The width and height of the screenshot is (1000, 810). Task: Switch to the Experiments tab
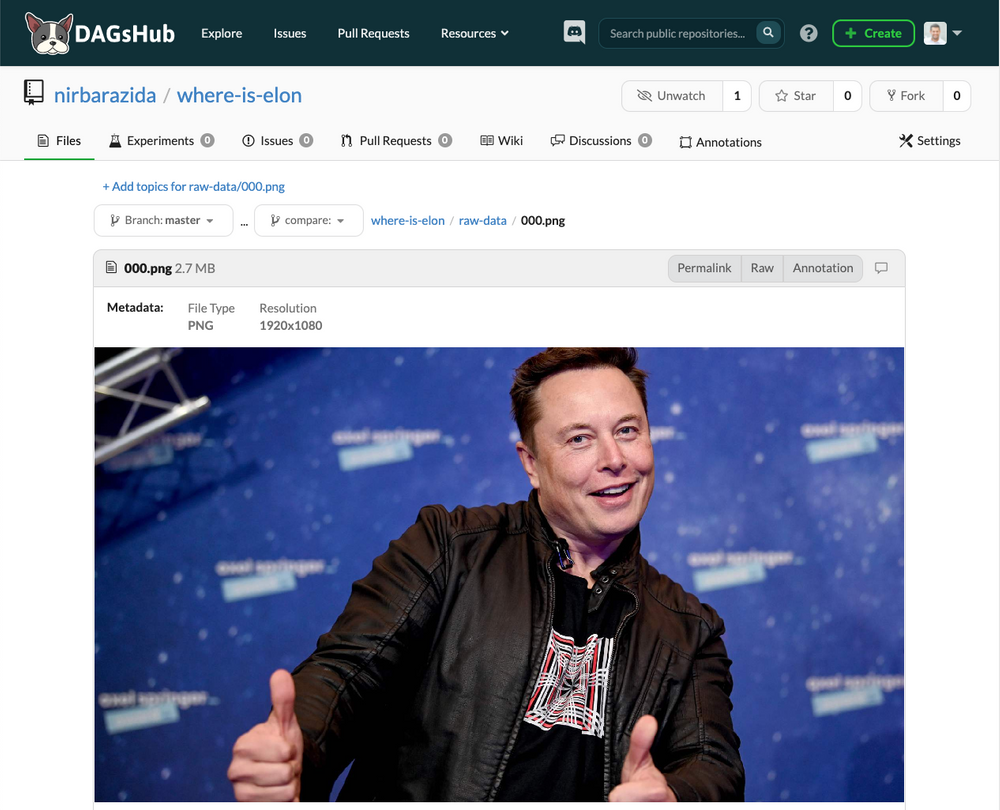click(x=161, y=140)
